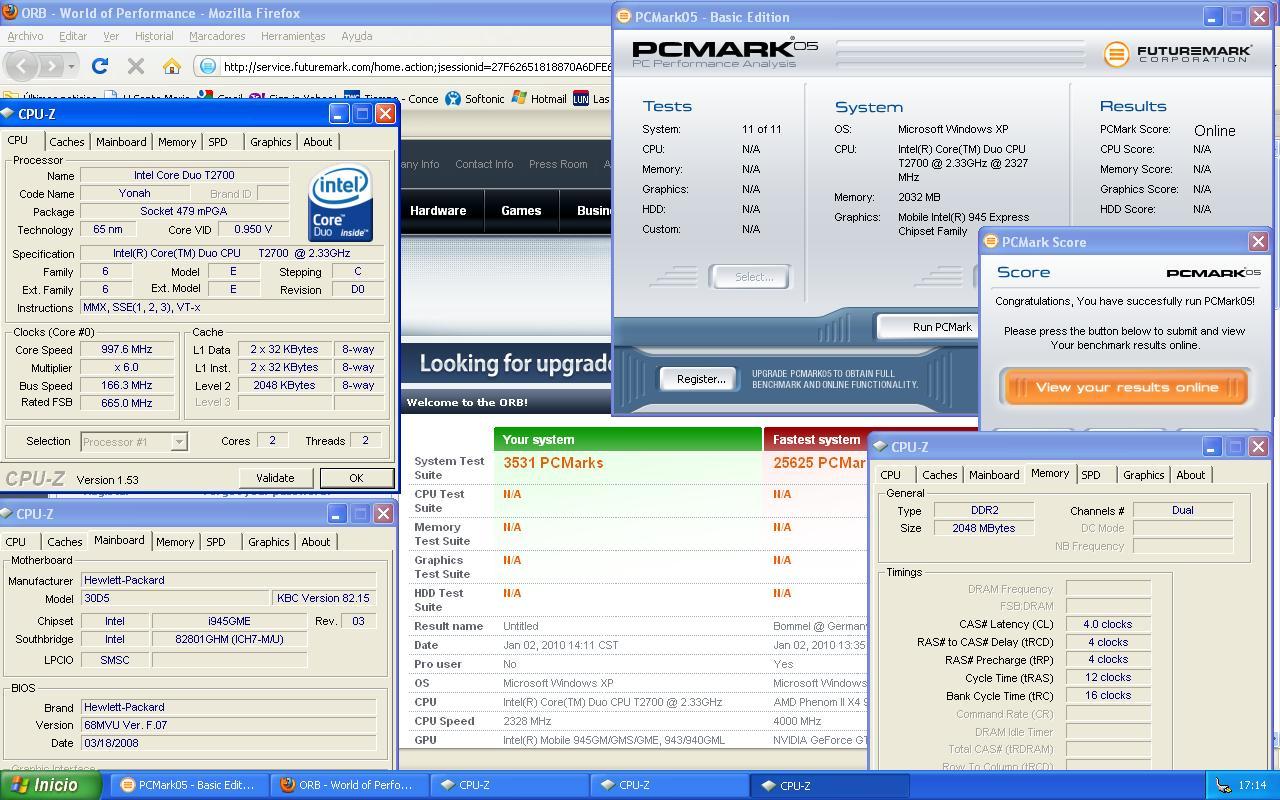Click the Your system column header

tap(628, 439)
